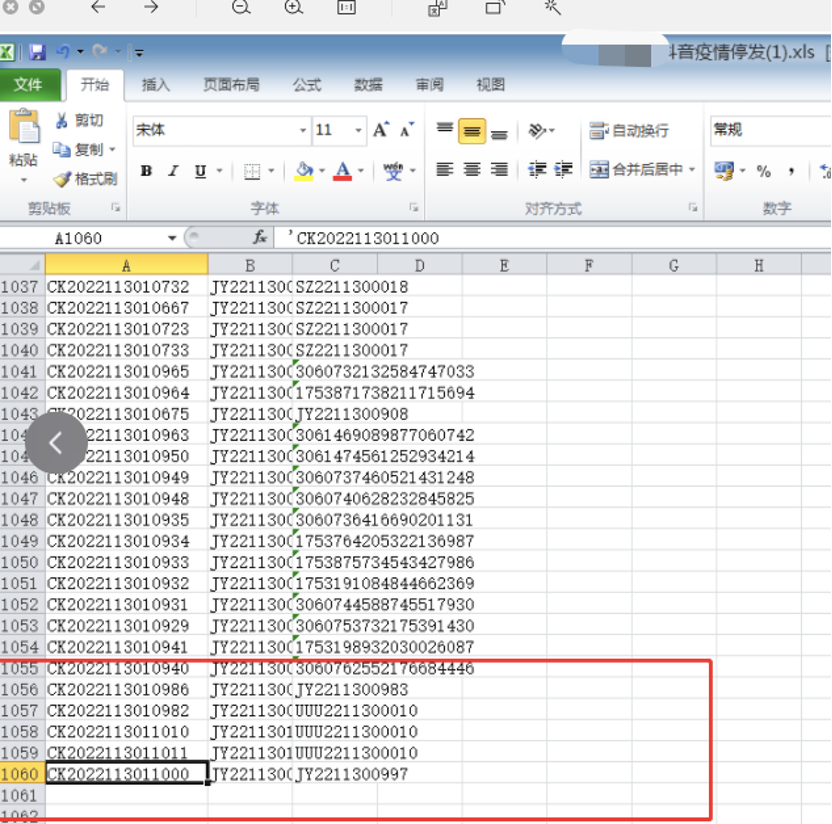Align text to top of cell

[445, 130]
